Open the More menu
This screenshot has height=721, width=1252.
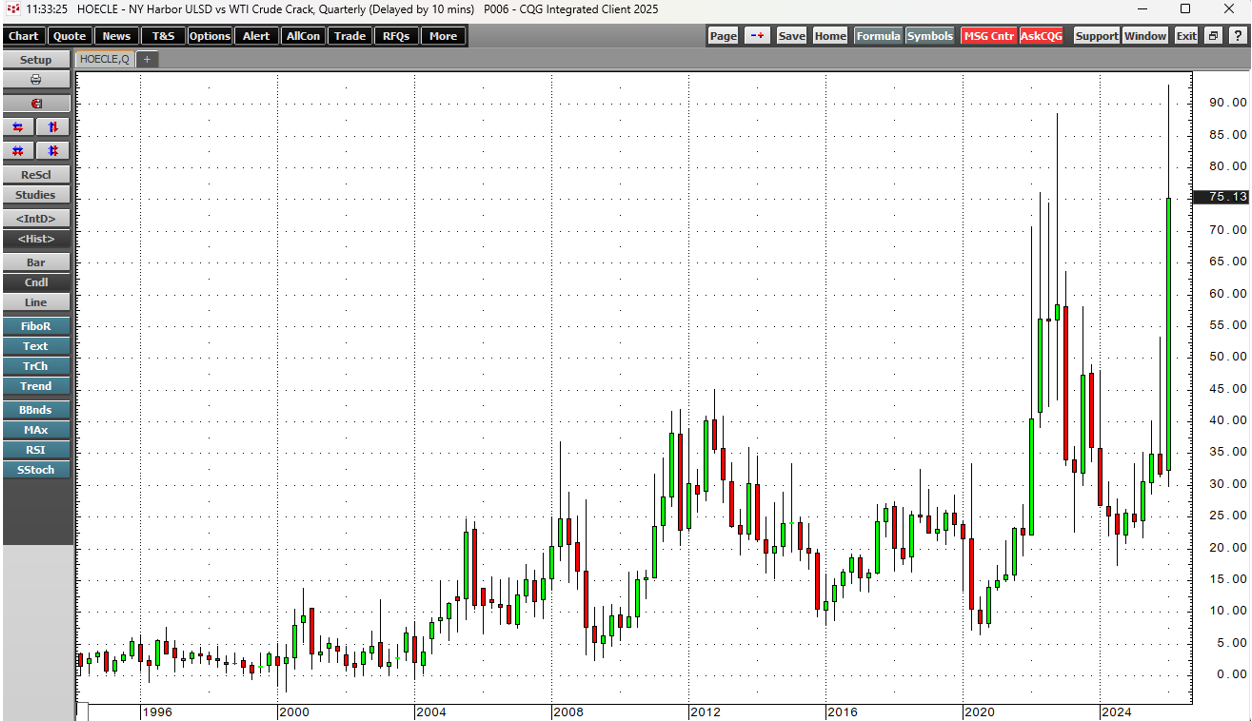point(443,36)
